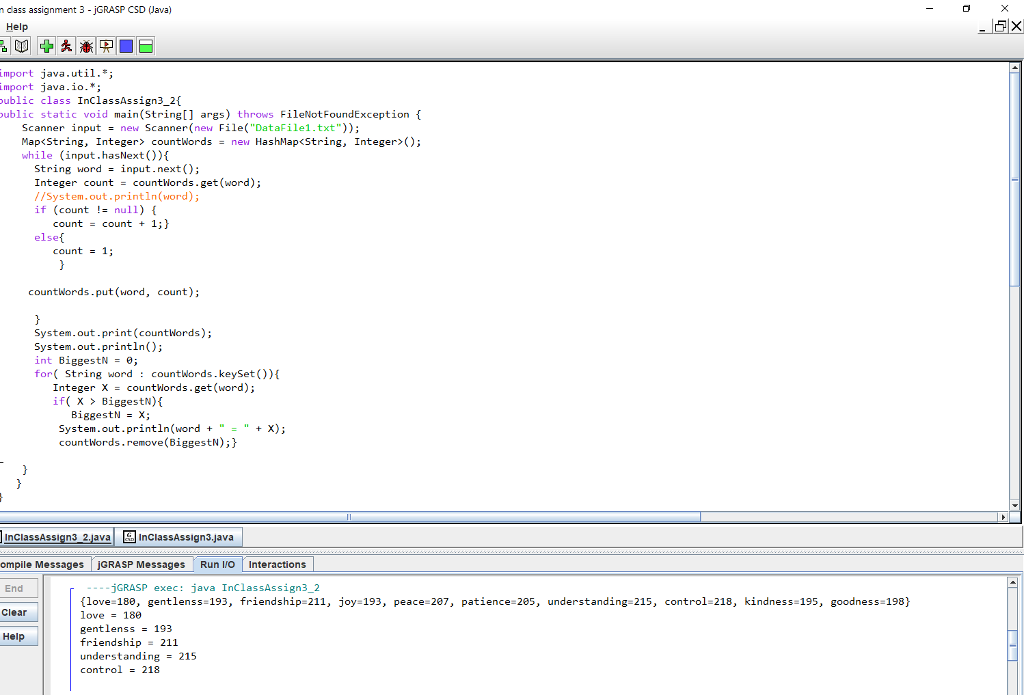Image resolution: width=1024 pixels, height=695 pixels.
Task: Minimize the jGRASP application window
Action: (x=930, y=8)
